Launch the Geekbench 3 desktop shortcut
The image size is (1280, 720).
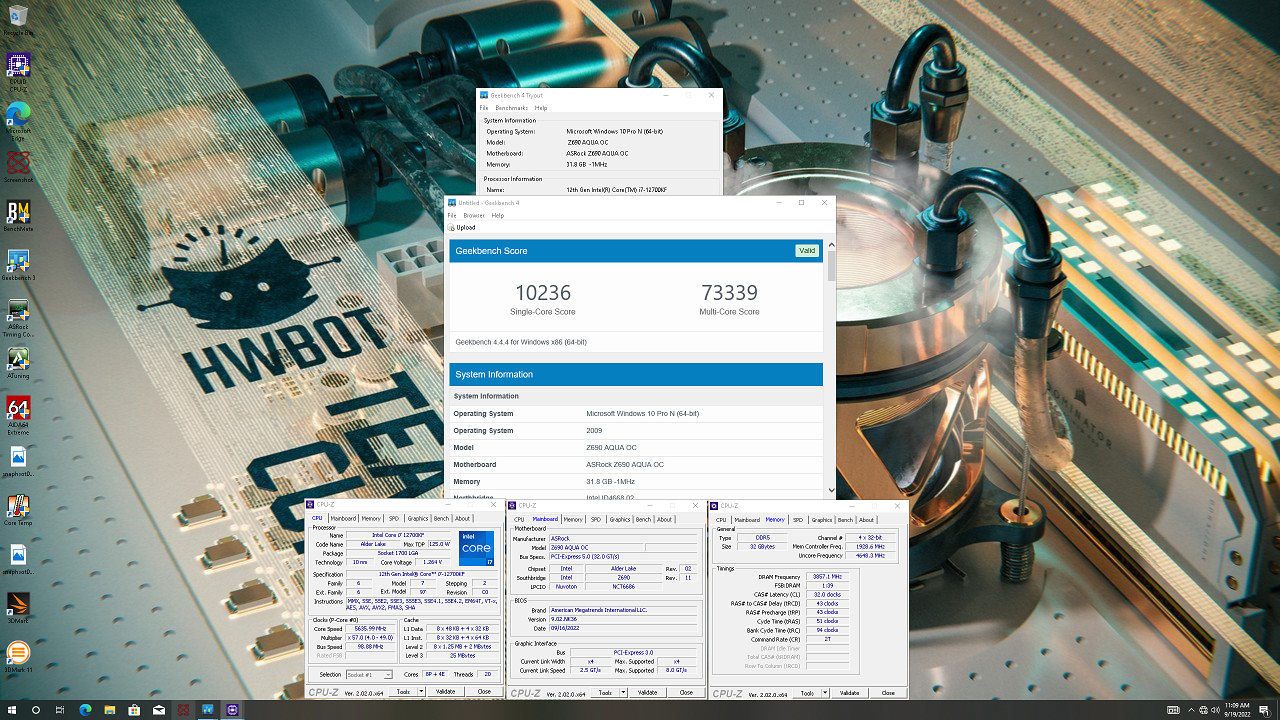18,265
